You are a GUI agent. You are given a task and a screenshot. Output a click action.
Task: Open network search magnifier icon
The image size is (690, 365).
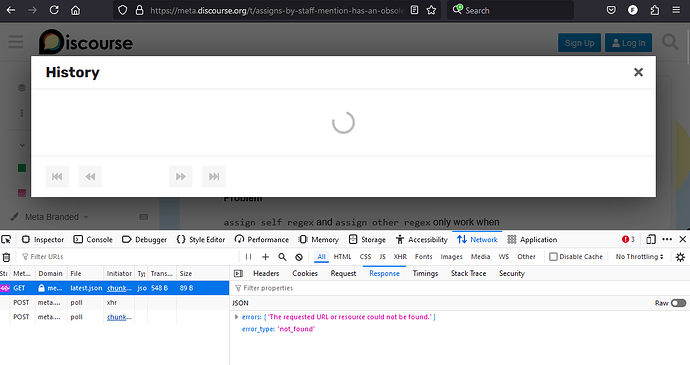(x=282, y=257)
